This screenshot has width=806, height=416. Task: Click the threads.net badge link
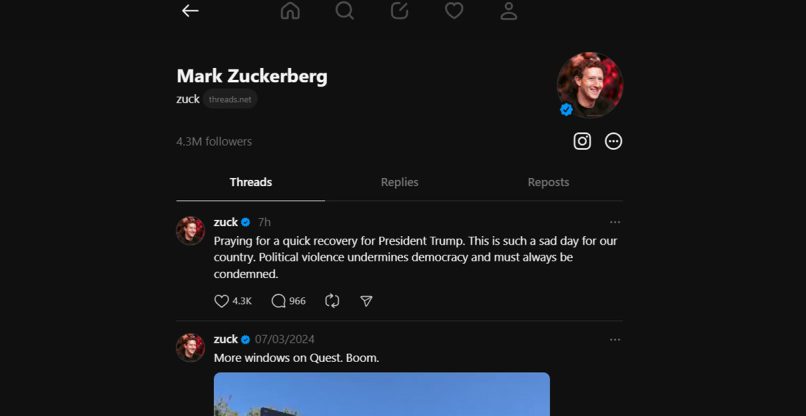[x=231, y=99]
